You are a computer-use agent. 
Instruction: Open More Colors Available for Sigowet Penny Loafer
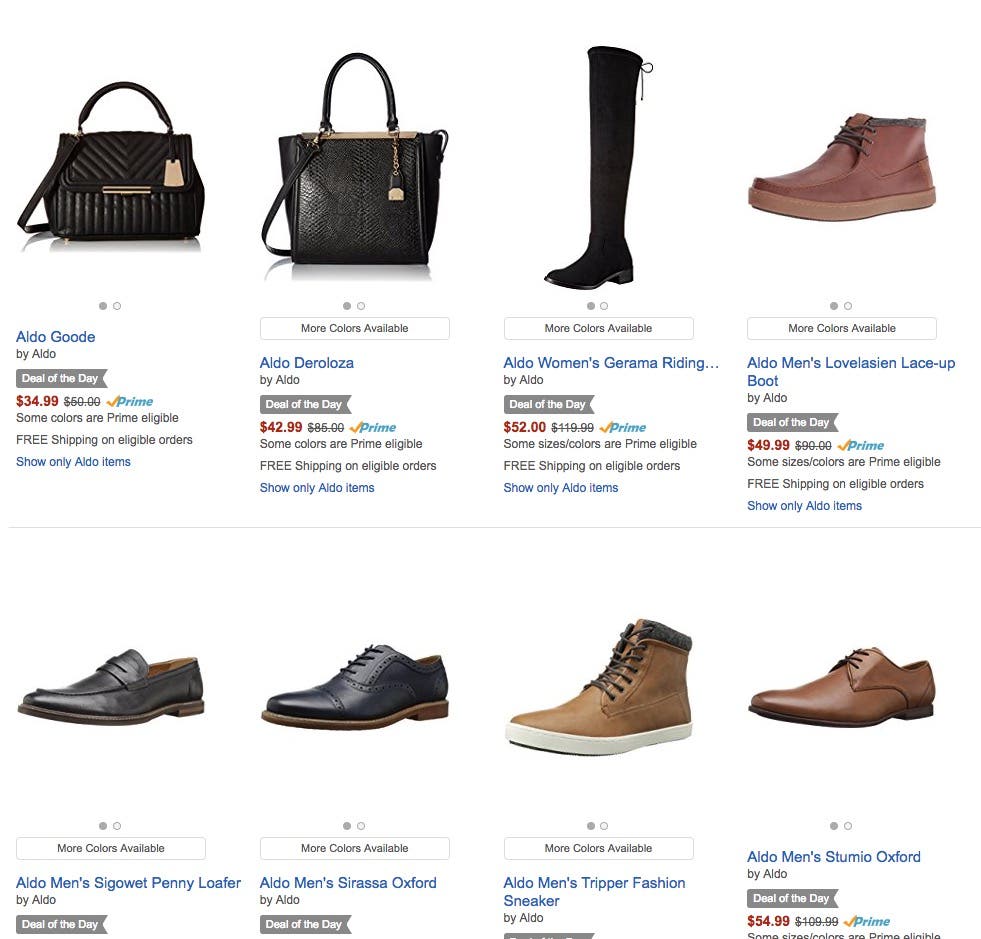(110, 848)
